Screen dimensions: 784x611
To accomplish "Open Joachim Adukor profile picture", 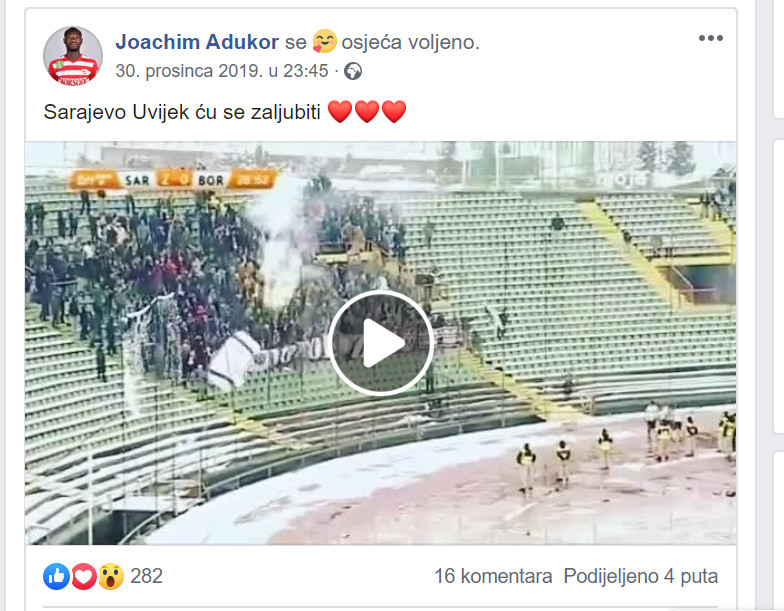I will (73, 56).
